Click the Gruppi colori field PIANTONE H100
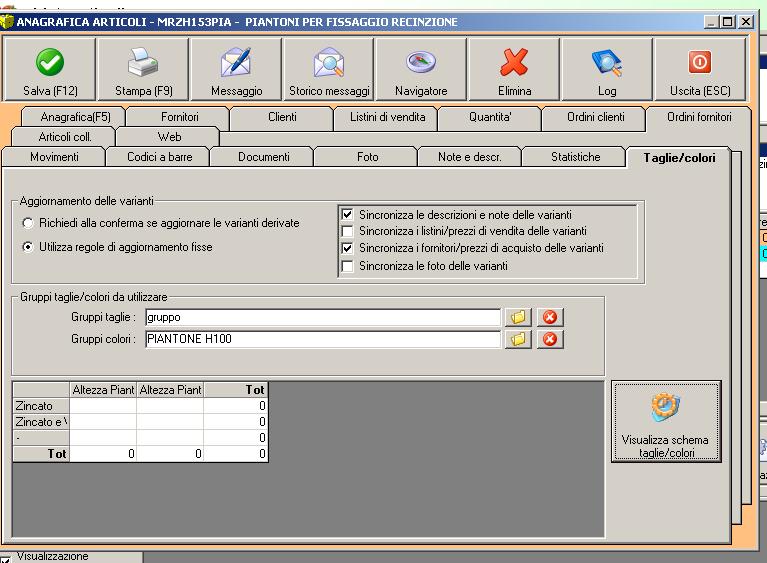The width and height of the screenshot is (767, 563). pos(323,339)
